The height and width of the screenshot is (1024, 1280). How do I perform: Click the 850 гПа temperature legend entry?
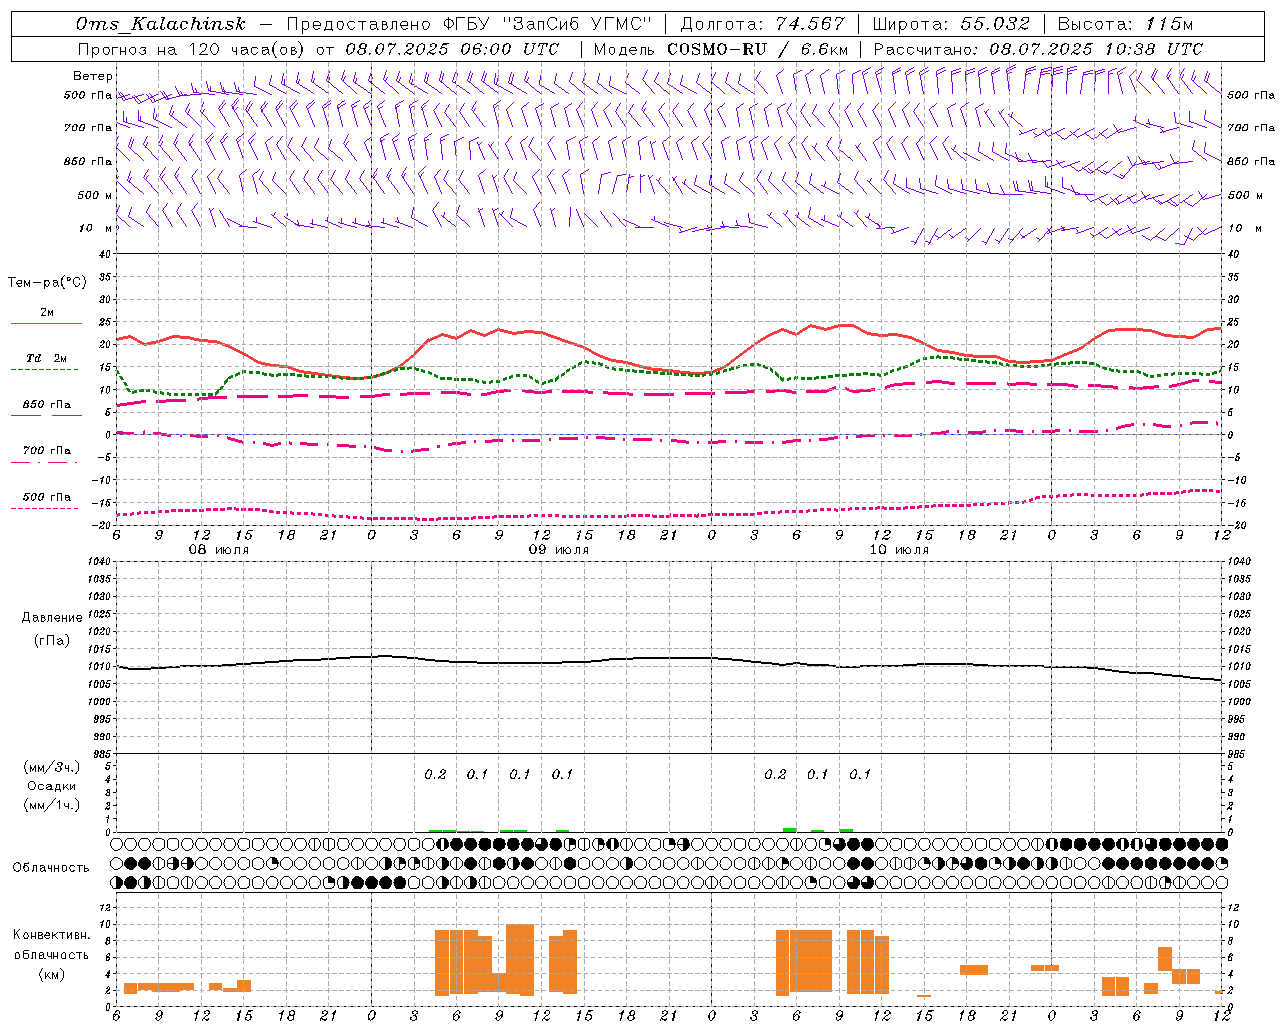[47, 405]
